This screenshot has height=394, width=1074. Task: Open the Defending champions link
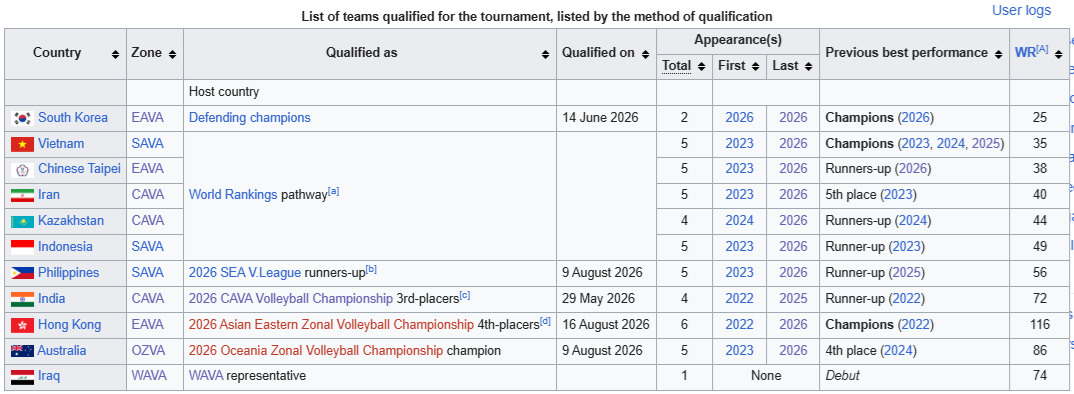(x=249, y=118)
